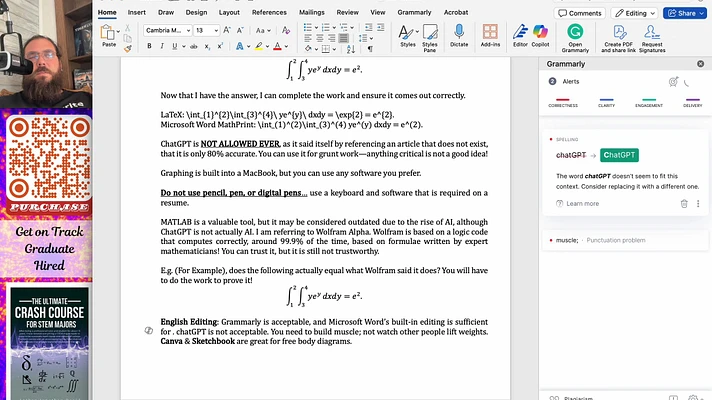712x400 pixels.
Task: Open the font name dropdown
Action: (x=188, y=30)
